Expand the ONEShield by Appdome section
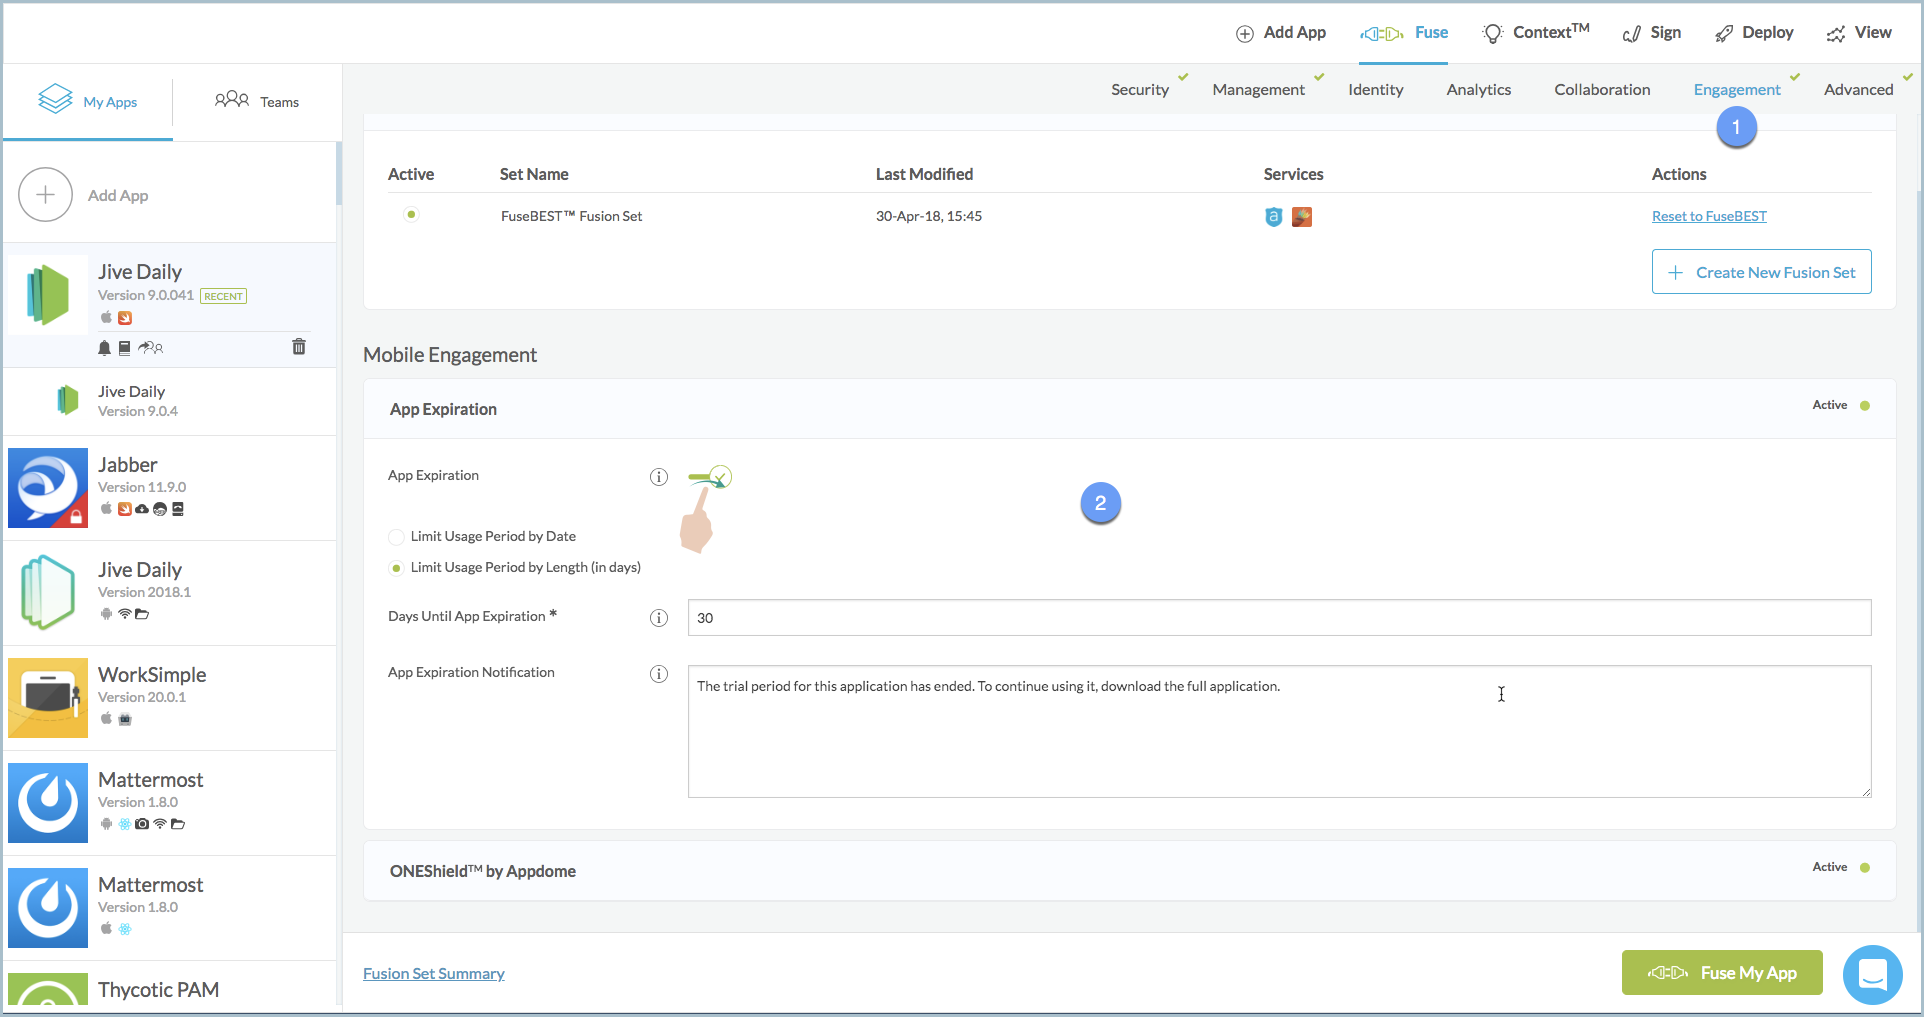 coord(1130,871)
